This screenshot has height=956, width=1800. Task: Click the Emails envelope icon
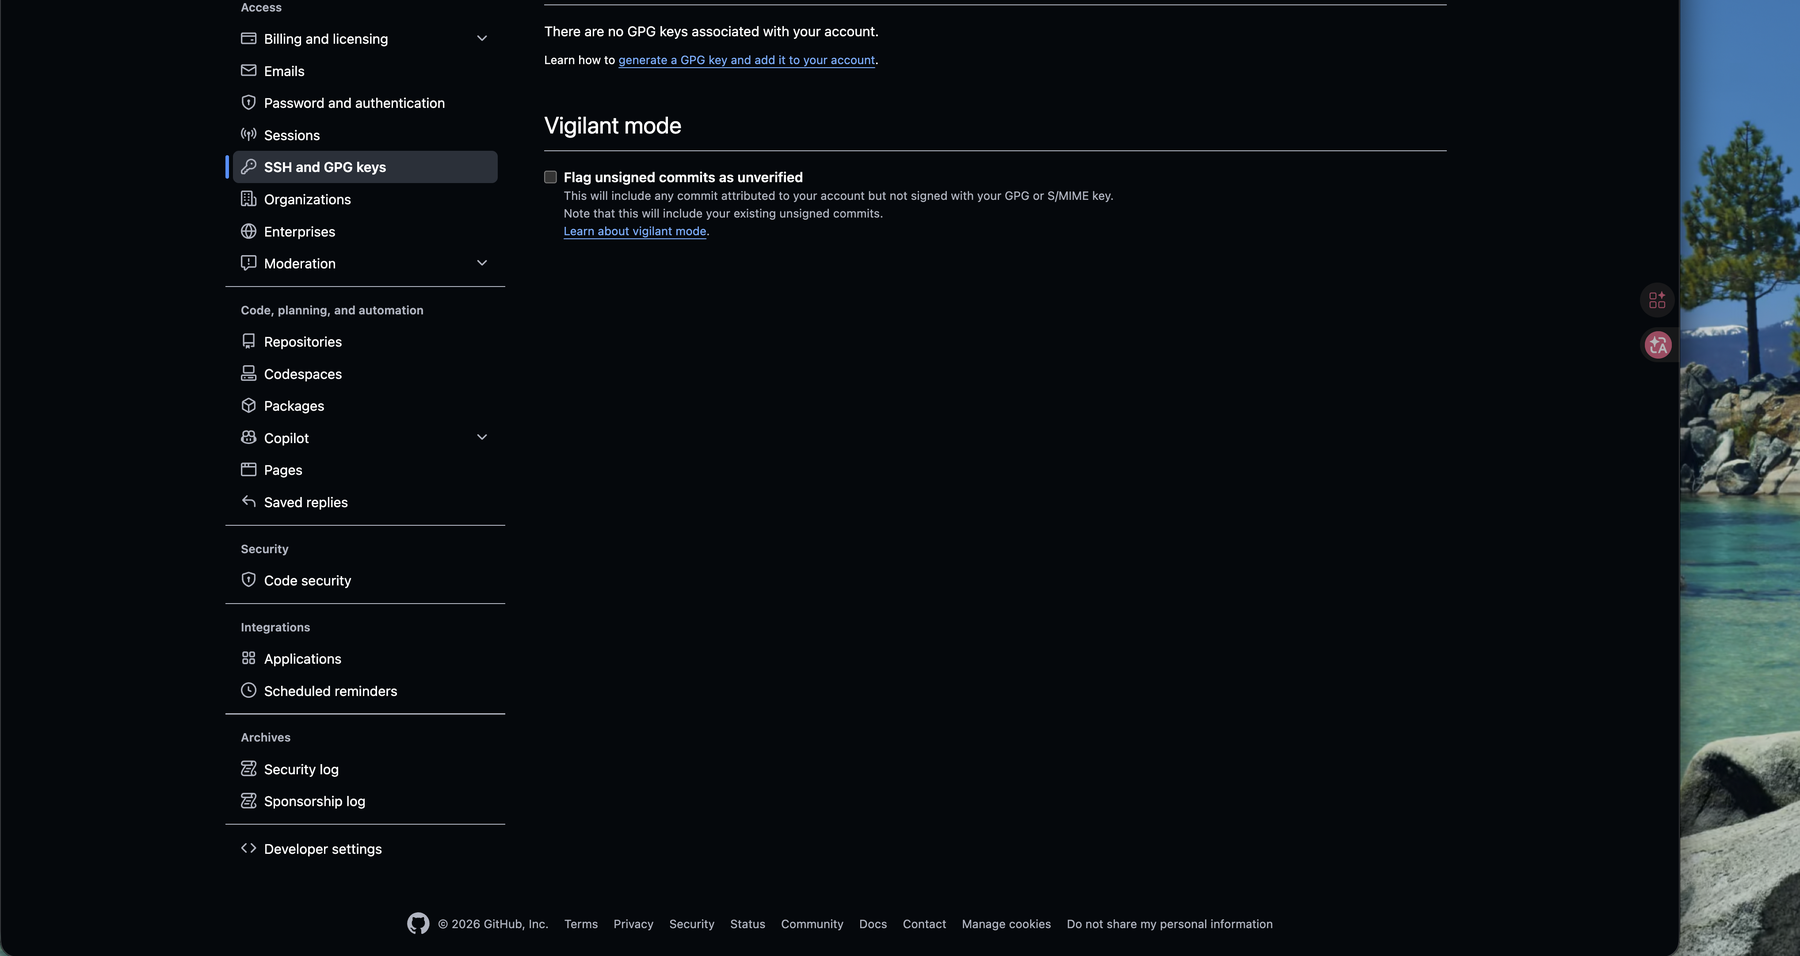(248, 70)
